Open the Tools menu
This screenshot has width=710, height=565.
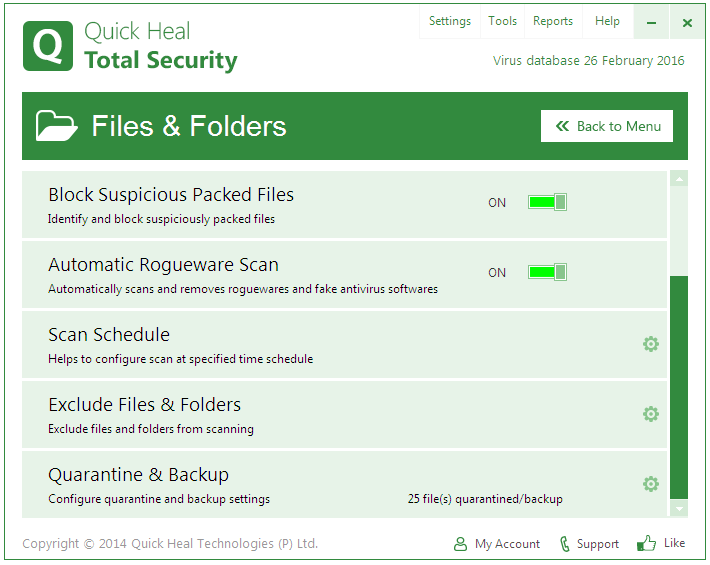[x=503, y=21]
